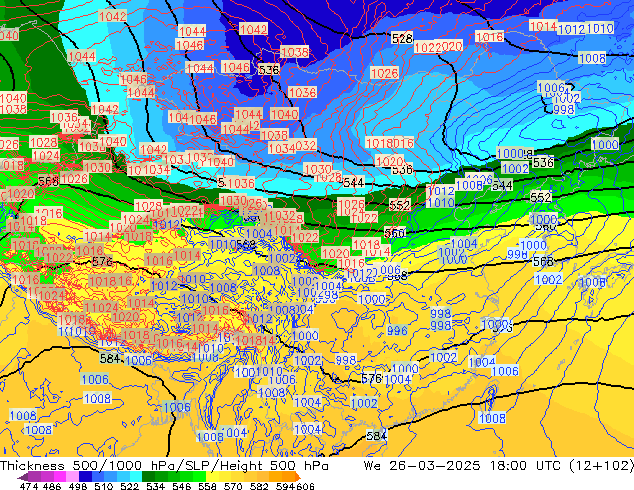Viewport: 634px width, 490px height.
Task: Click the legend value '486'
Action: click(x=52, y=486)
